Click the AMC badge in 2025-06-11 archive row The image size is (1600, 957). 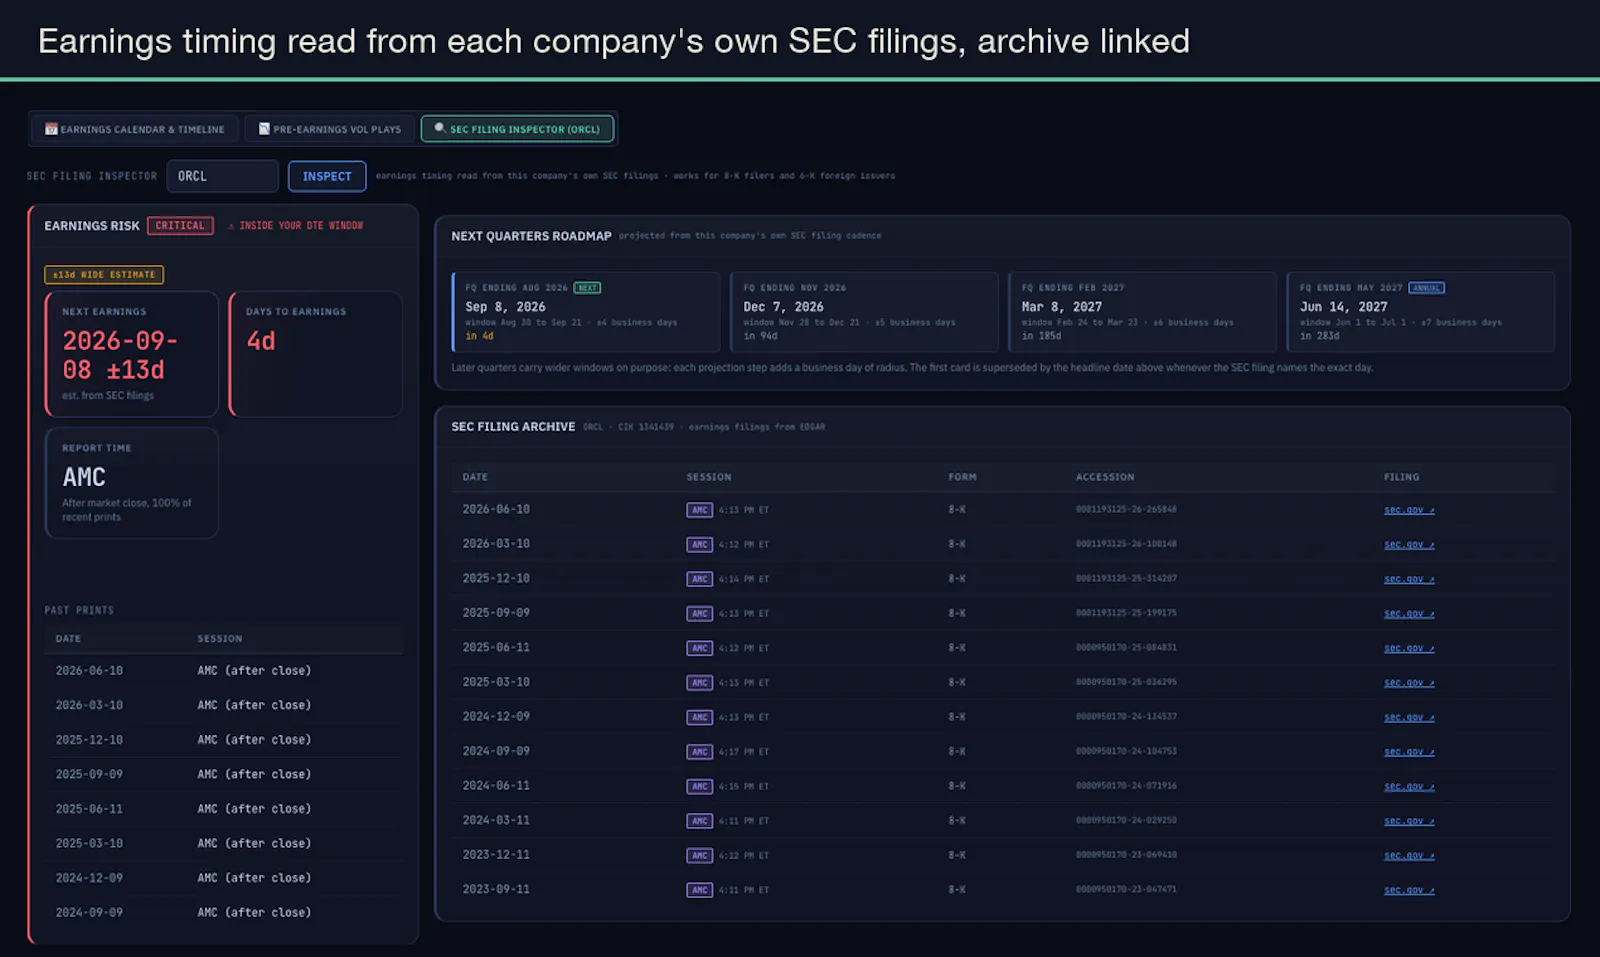point(699,648)
